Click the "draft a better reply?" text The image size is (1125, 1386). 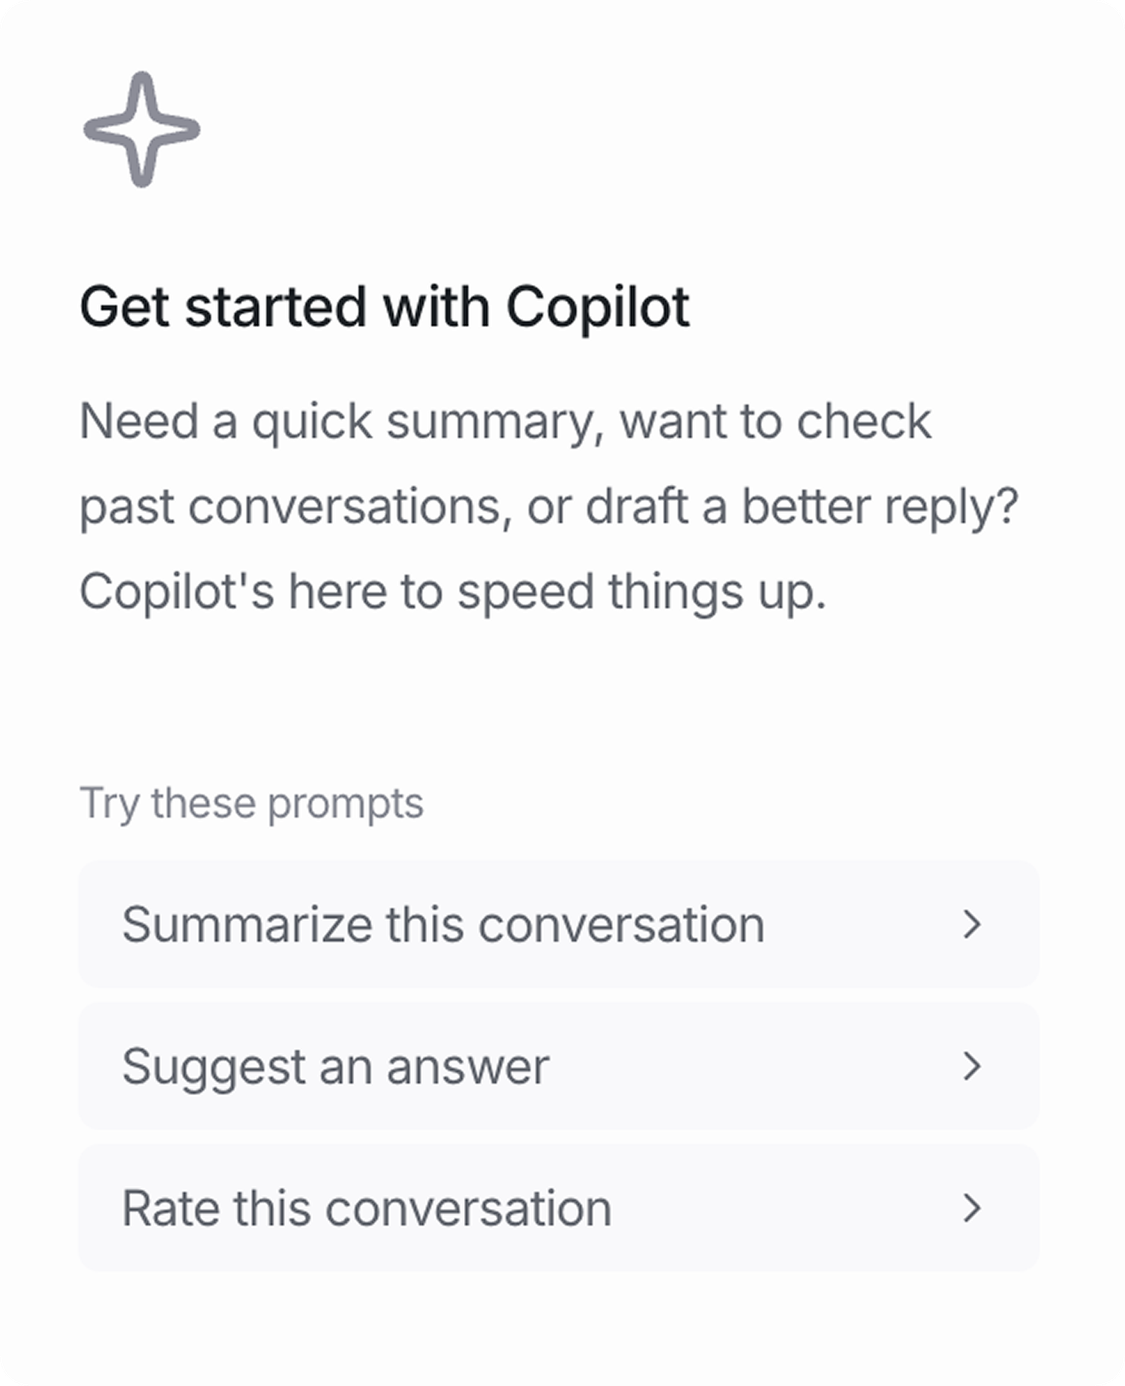click(801, 506)
